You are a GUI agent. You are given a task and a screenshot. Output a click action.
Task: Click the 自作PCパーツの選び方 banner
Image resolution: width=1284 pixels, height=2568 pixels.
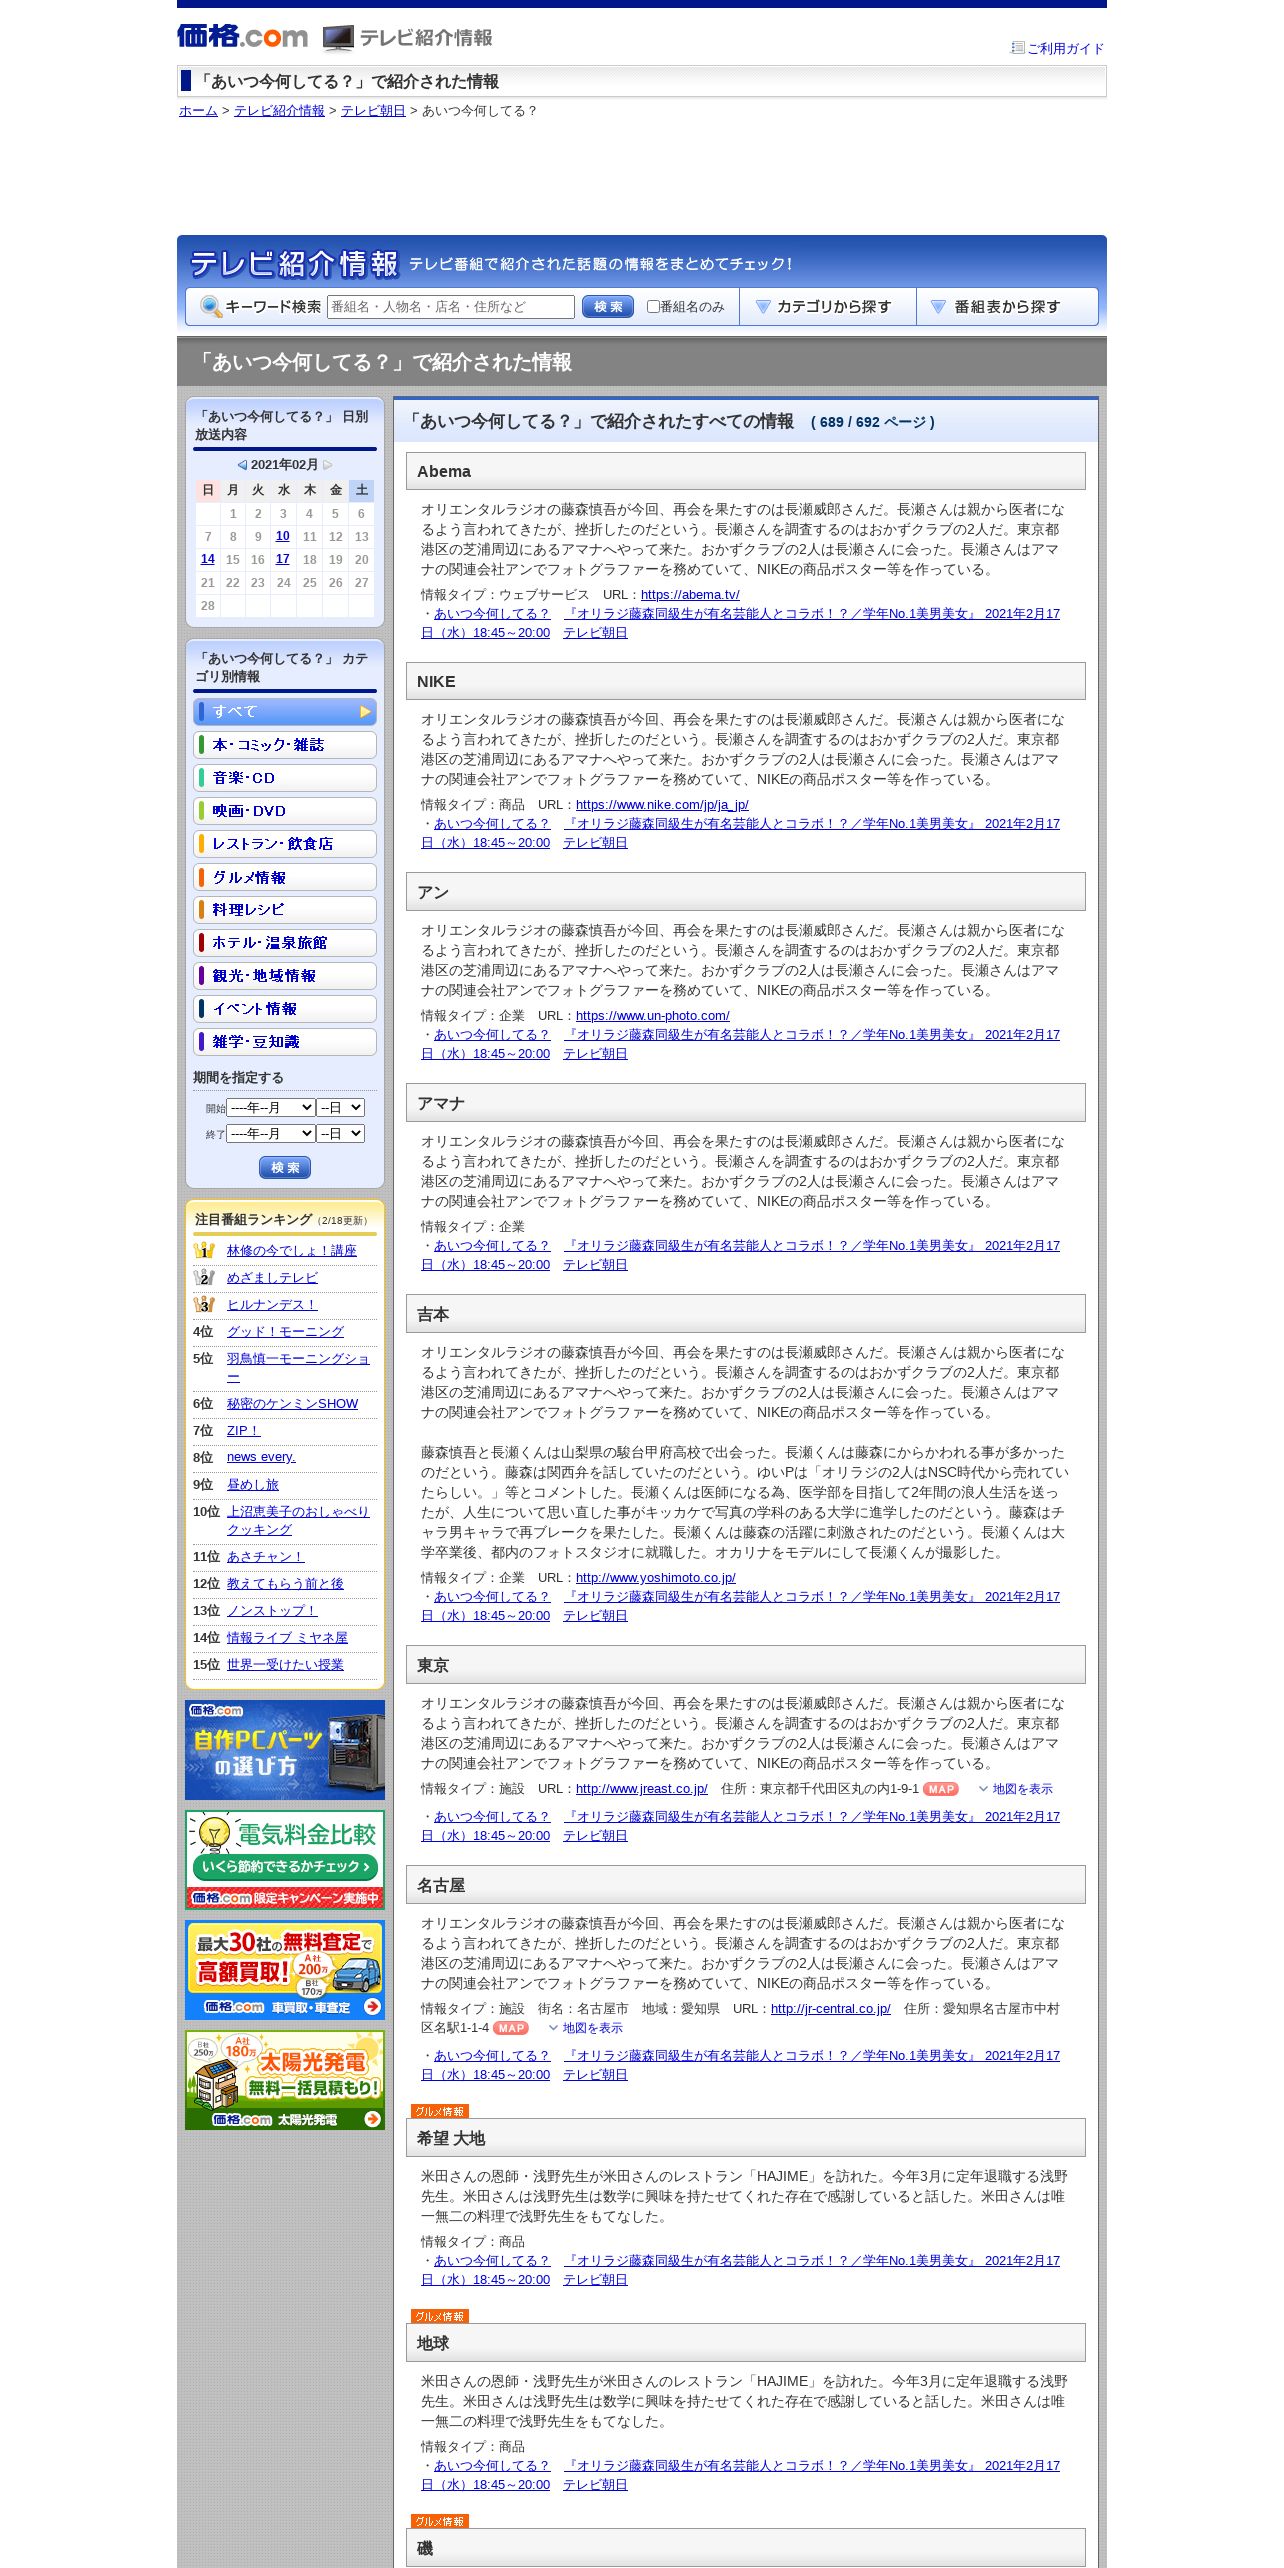(285, 1750)
